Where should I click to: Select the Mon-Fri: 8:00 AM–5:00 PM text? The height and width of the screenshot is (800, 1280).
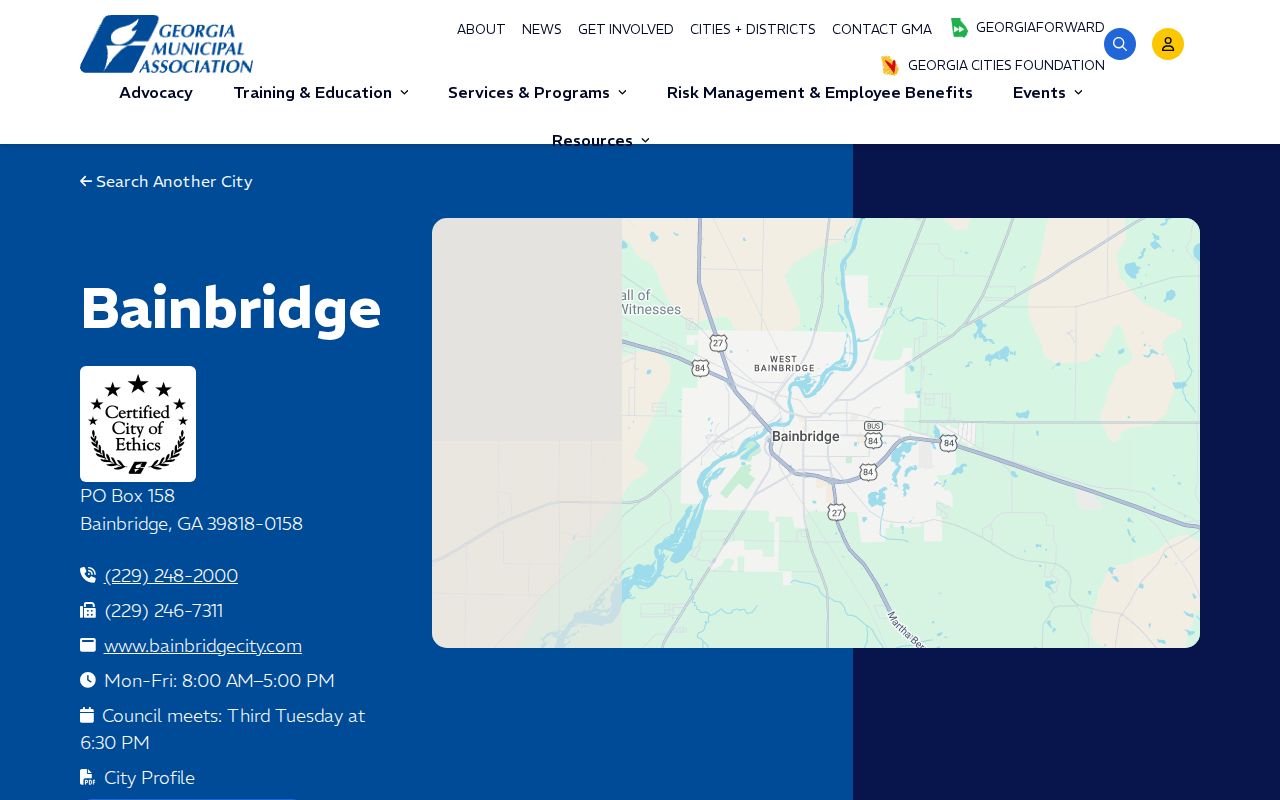pyautogui.click(x=219, y=681)
